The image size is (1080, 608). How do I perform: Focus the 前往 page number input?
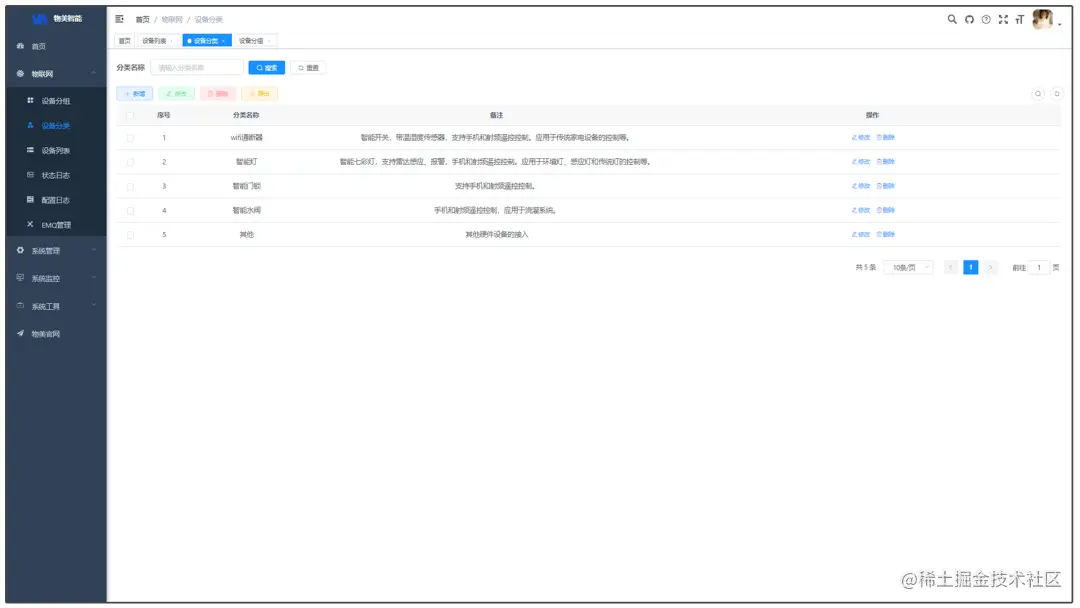click(x=1039, y=267)
